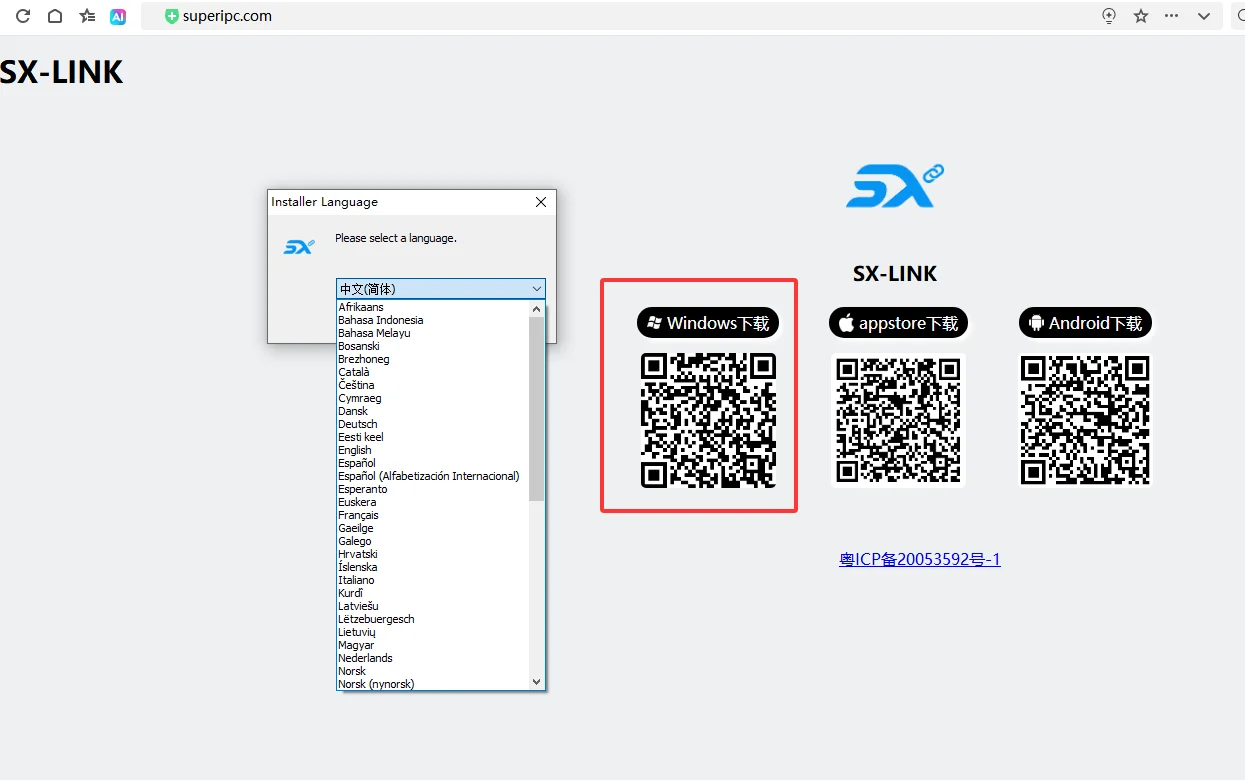1245x780 pixels.
Task: Bookmark this page with the star icon
Action: [1141, 16]
